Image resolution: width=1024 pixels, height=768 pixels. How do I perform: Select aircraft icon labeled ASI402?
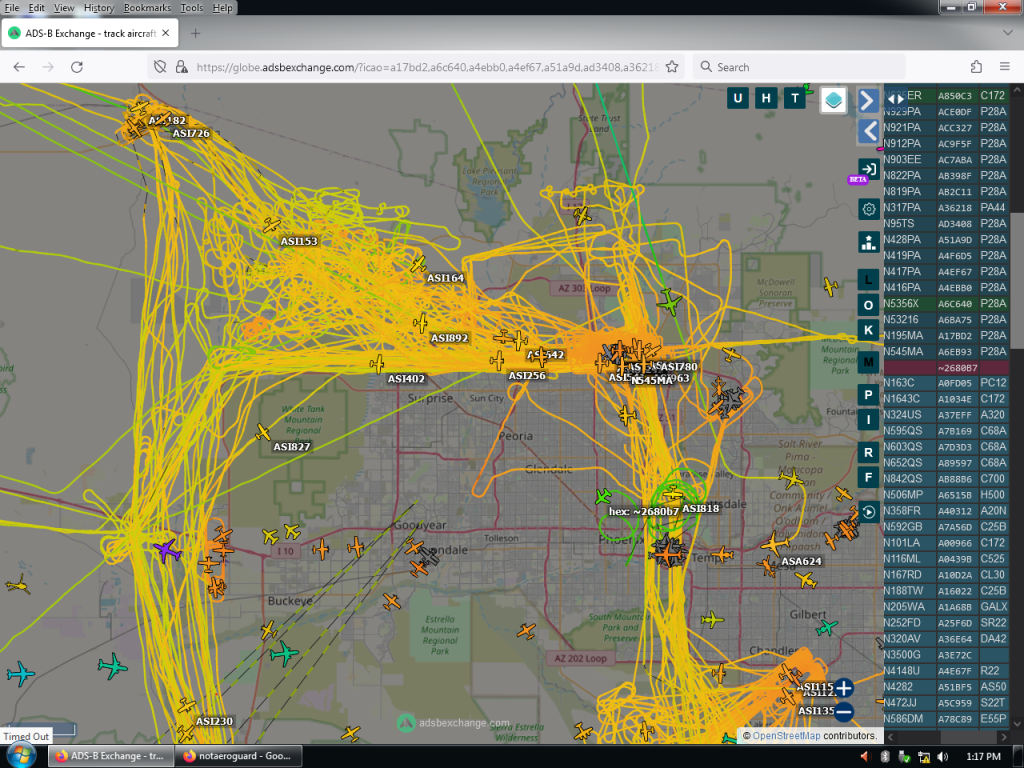(377, 364)
